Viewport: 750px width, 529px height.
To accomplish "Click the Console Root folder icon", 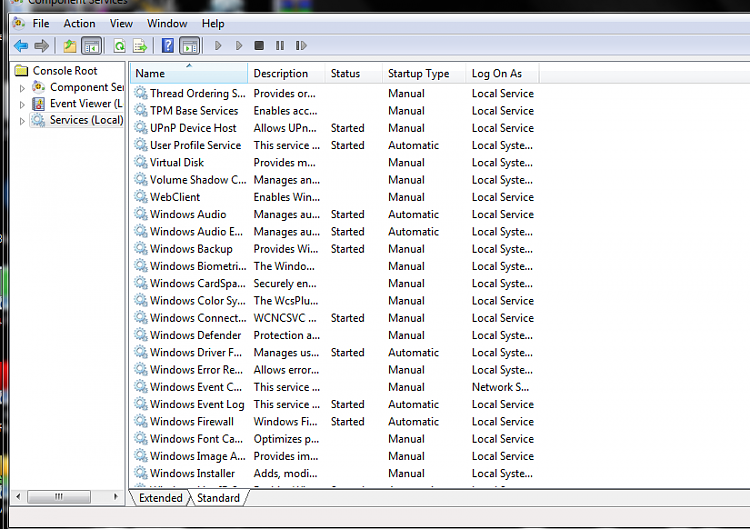I will pyautogui.click(x=22, y=71).
